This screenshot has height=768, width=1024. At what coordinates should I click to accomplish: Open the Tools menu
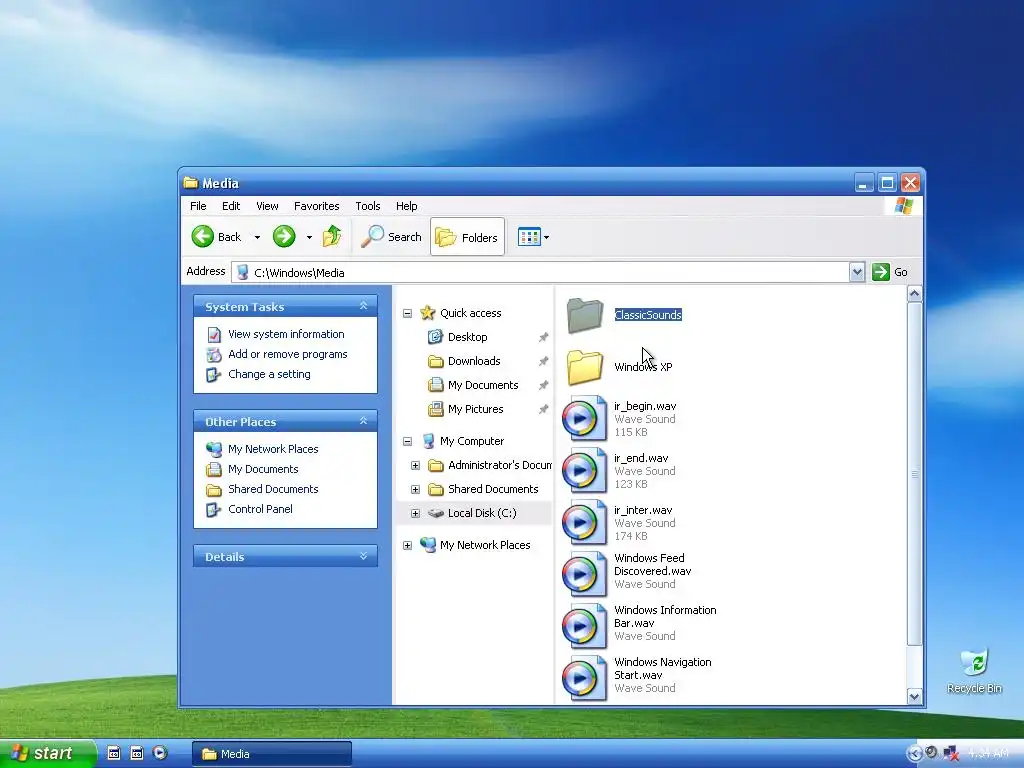click(x=368, y=206)
